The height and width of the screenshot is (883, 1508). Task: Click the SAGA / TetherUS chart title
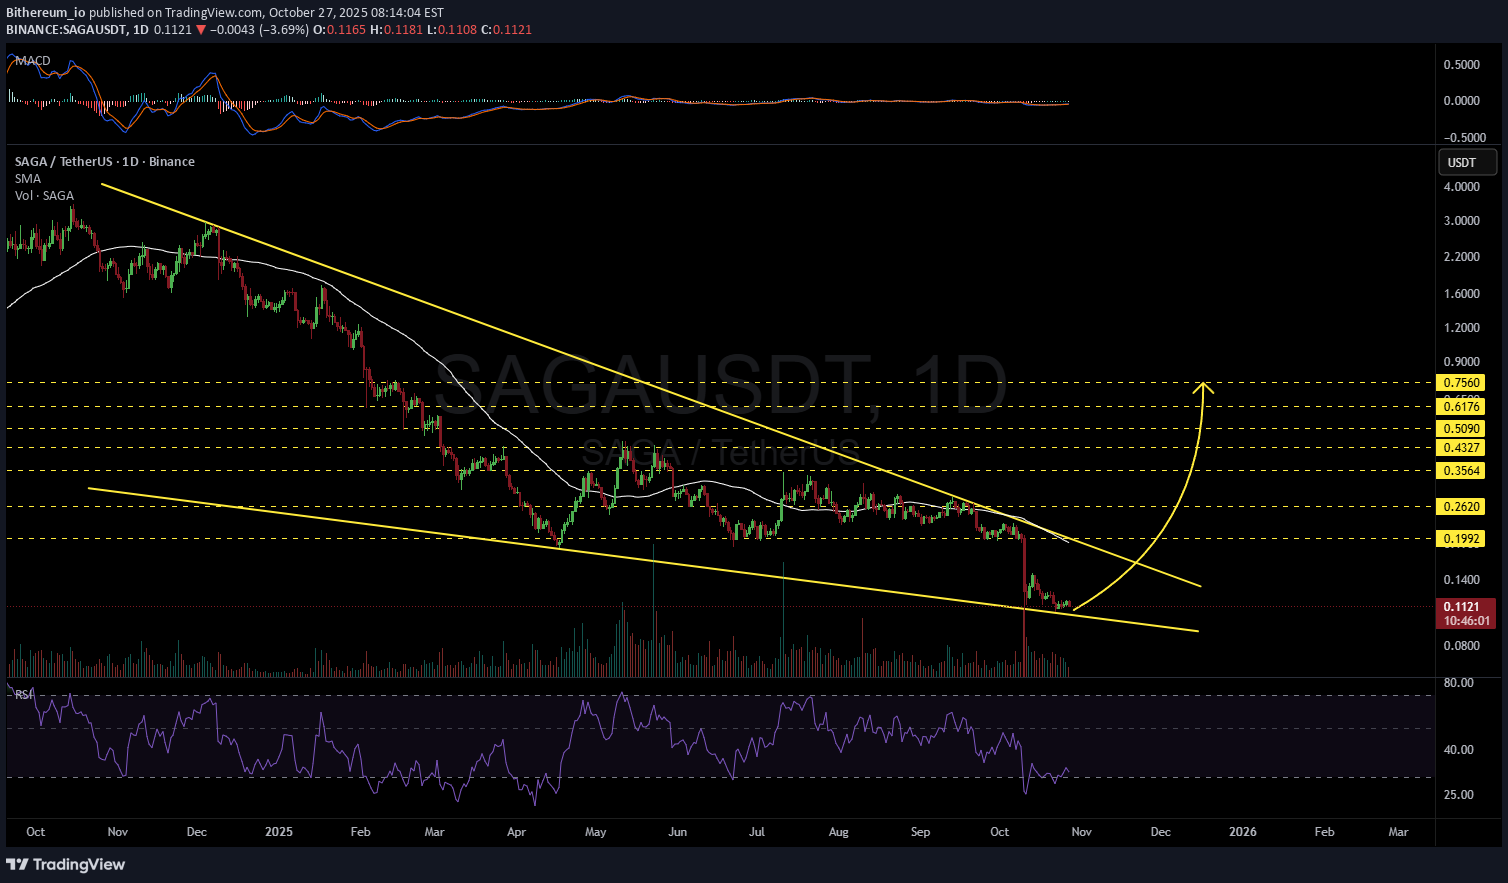pyautogui.click(x=104, y=162)
